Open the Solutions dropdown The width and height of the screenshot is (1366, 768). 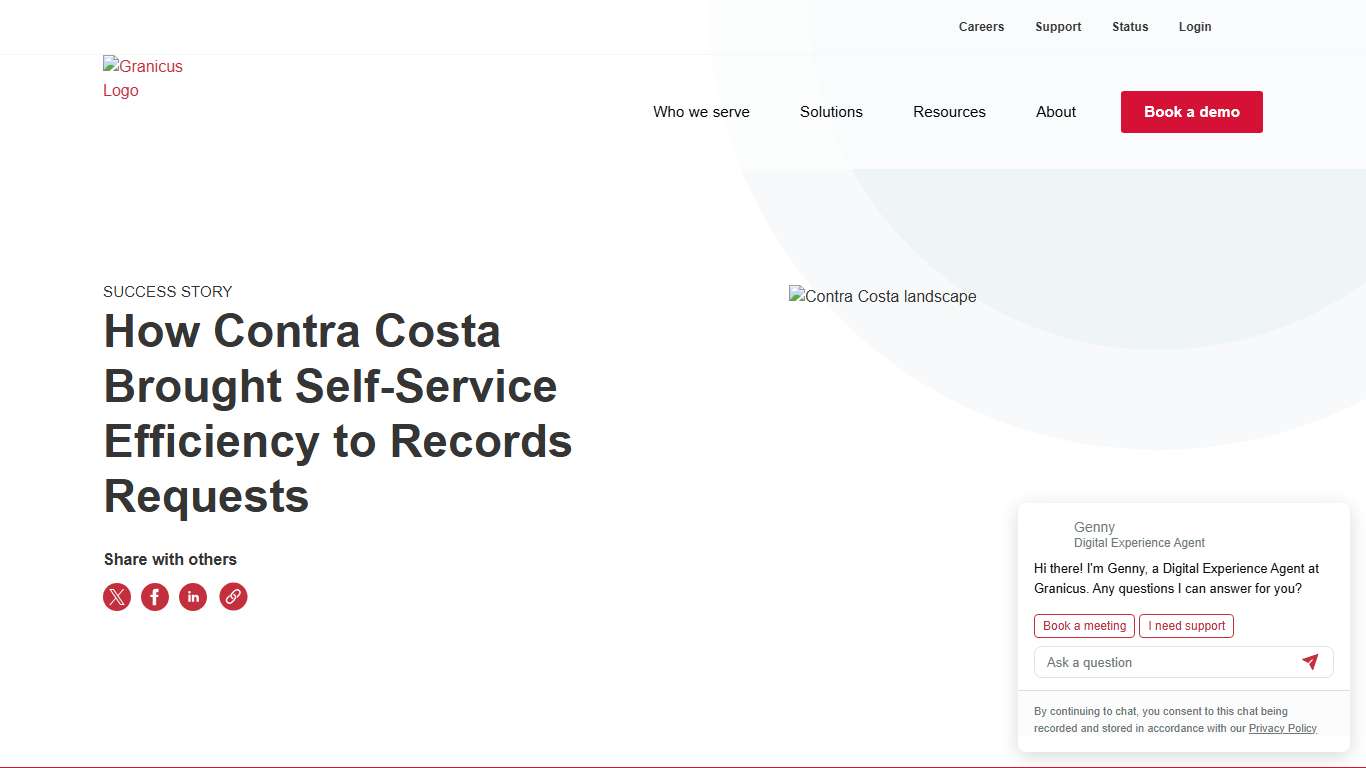(831, 112)
